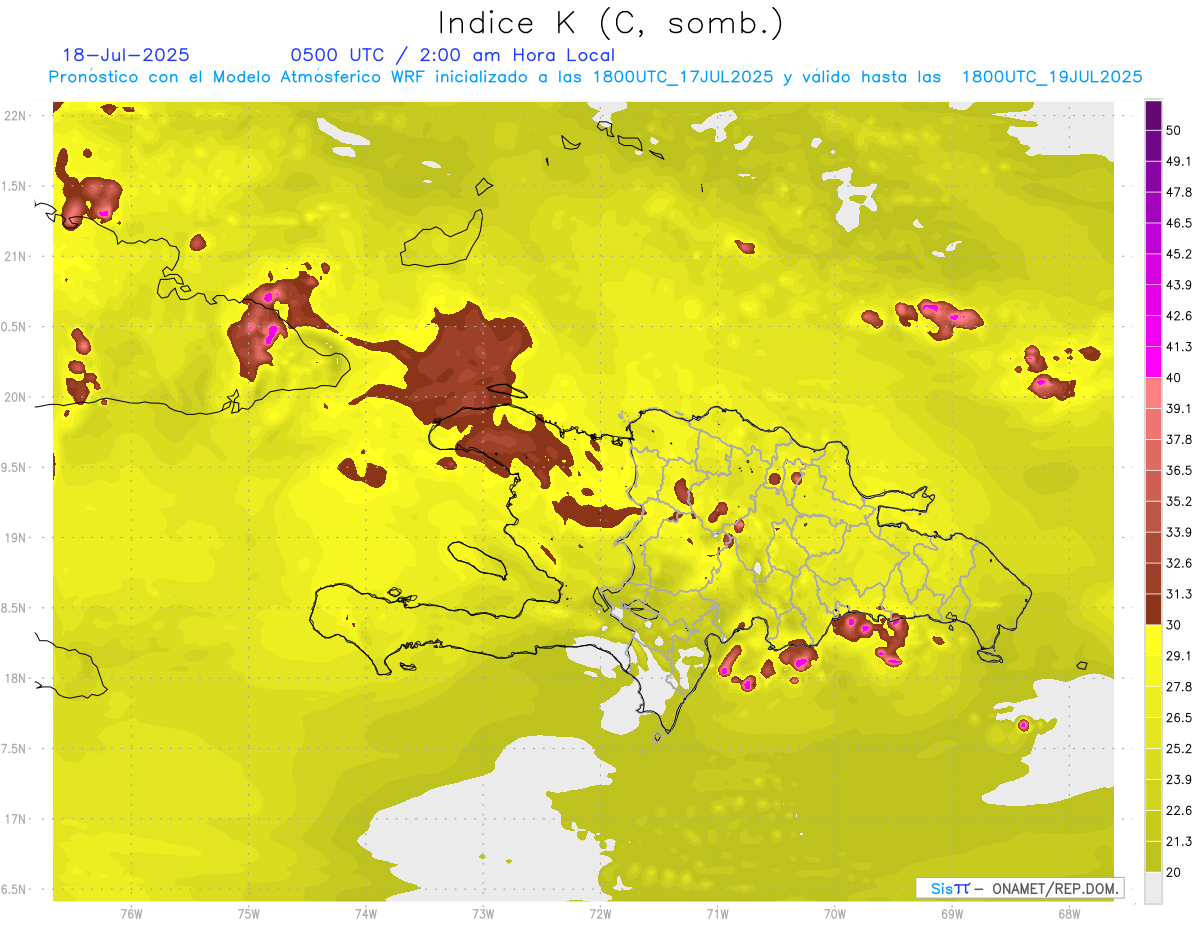The width and height of the screenshot is (1200, 927).
Task: Click the '27.8' color bar value
Action: click(1178, 687)
